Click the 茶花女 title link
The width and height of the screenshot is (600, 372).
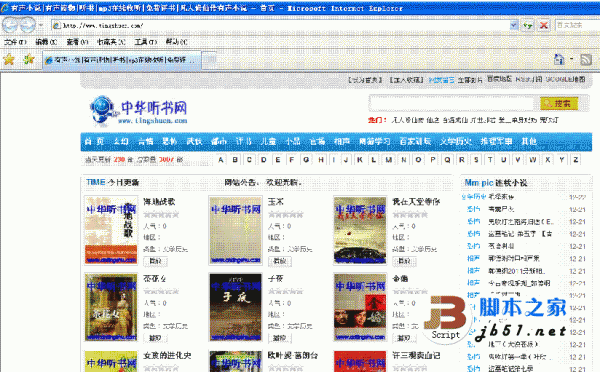pyautogui.click(x=155, y=279)
